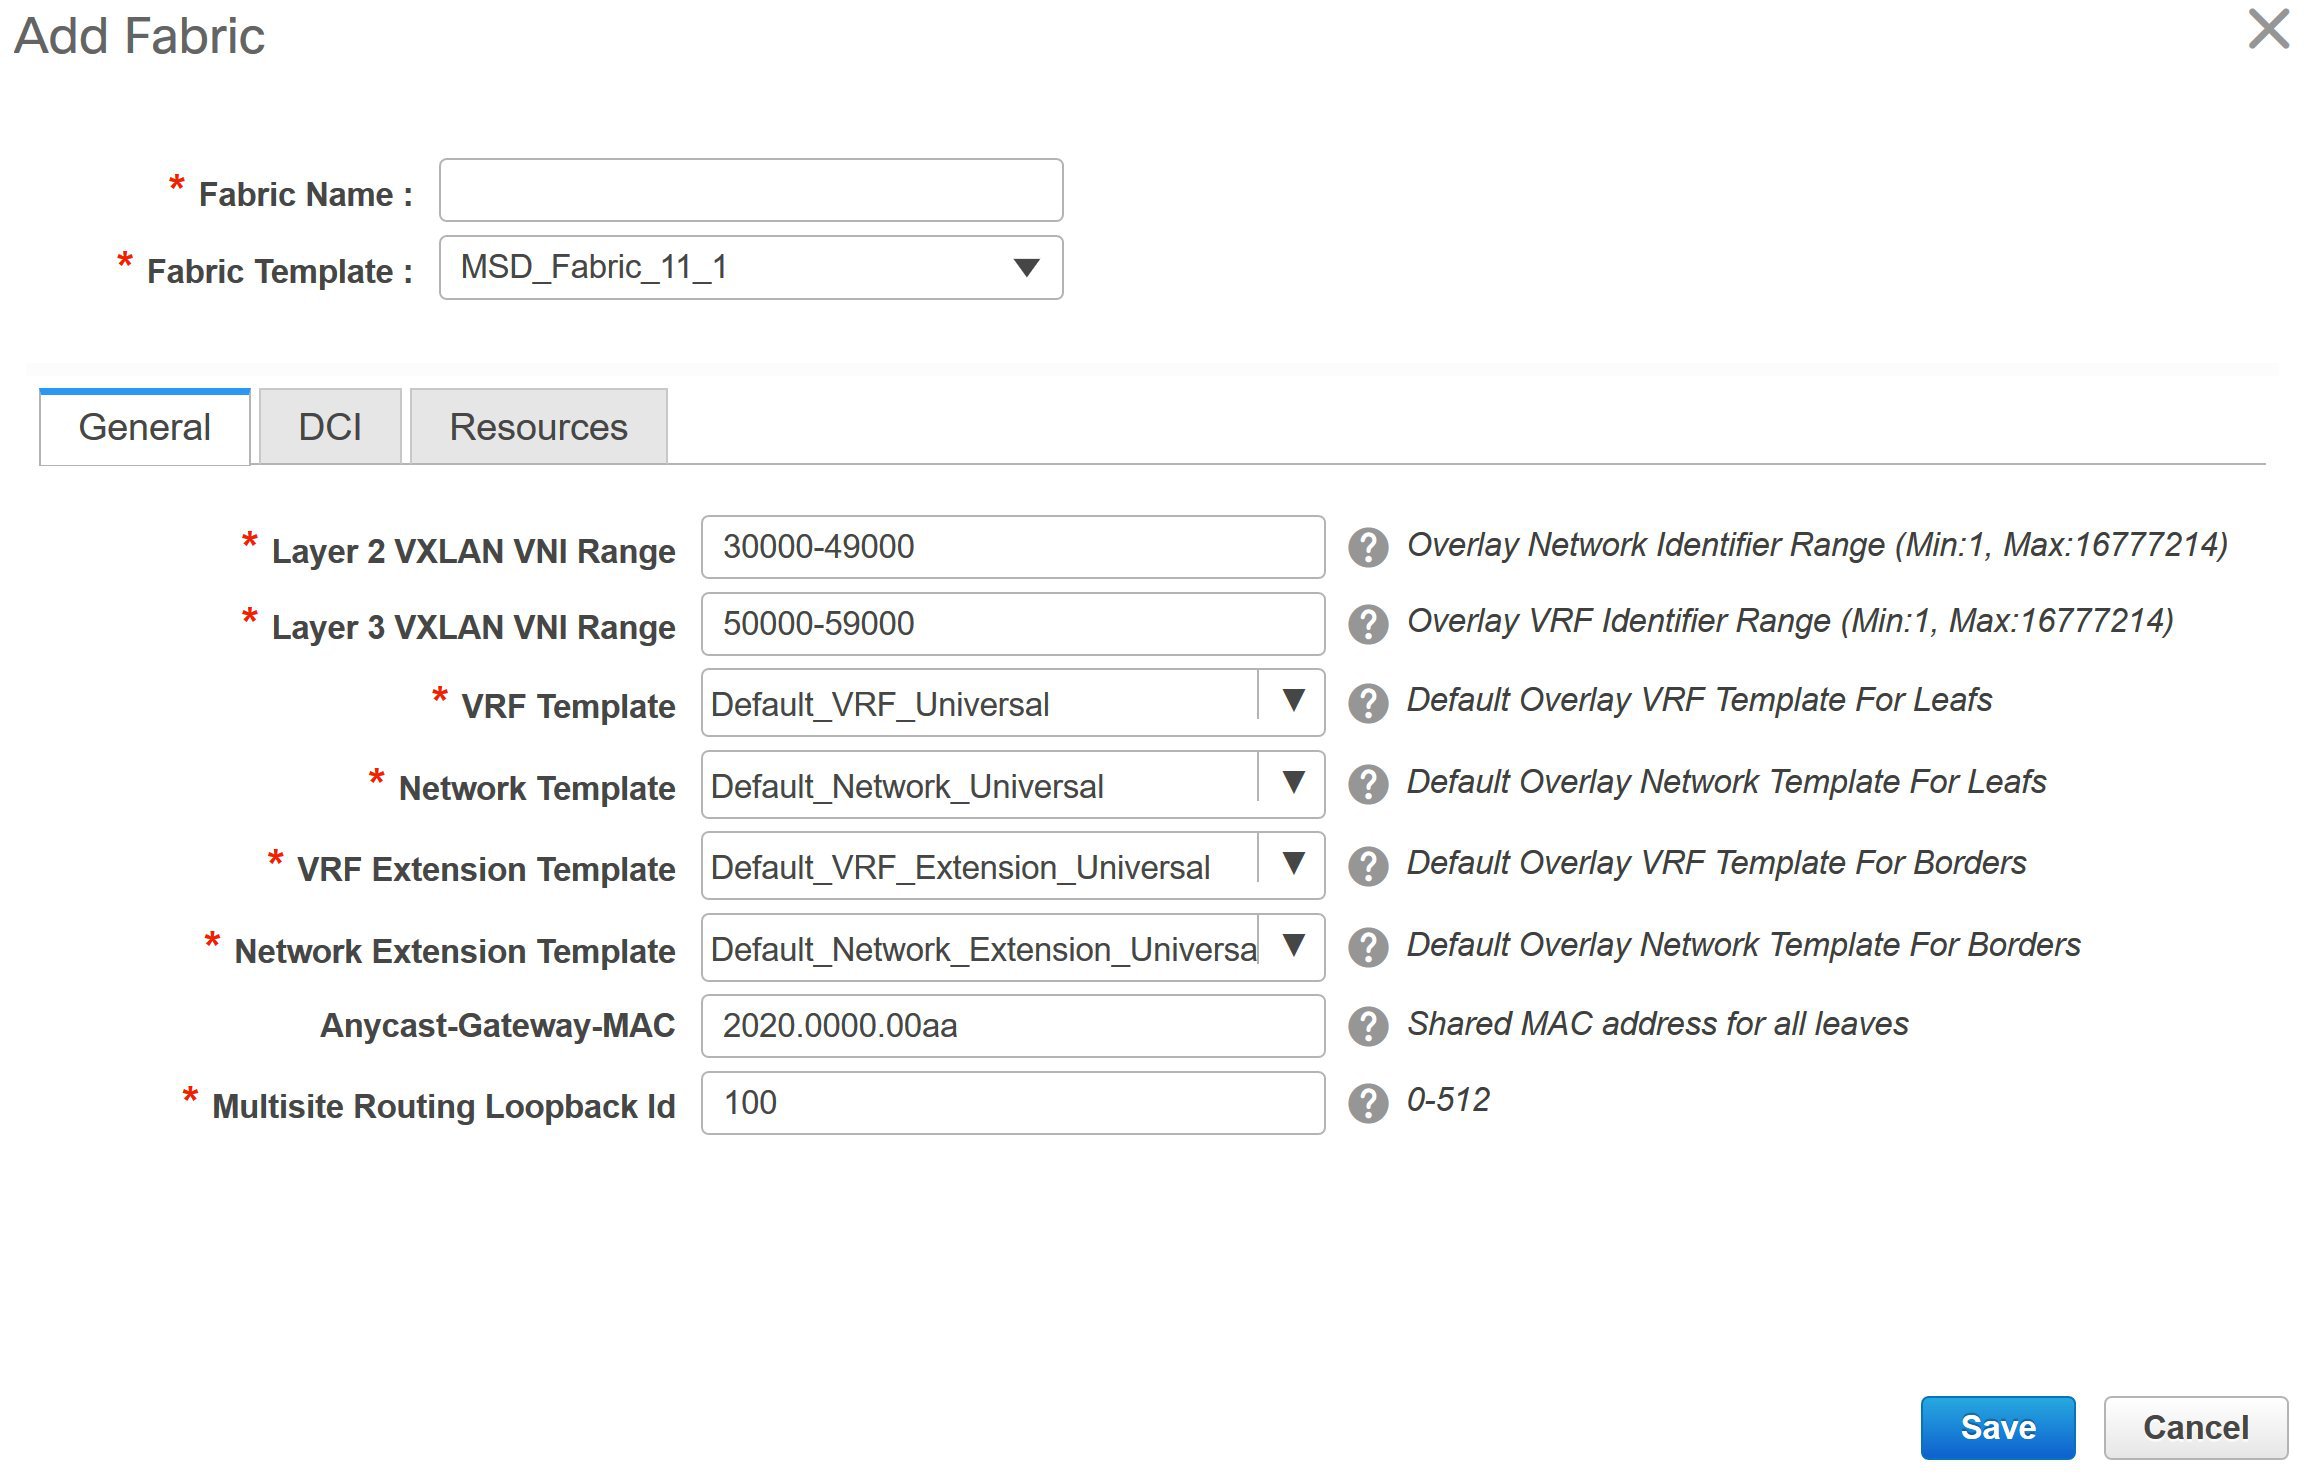This screenshot has width=2306, height=1474.
Task: Open the VRF Extension Template dropdown
Action: point(1292,864)
